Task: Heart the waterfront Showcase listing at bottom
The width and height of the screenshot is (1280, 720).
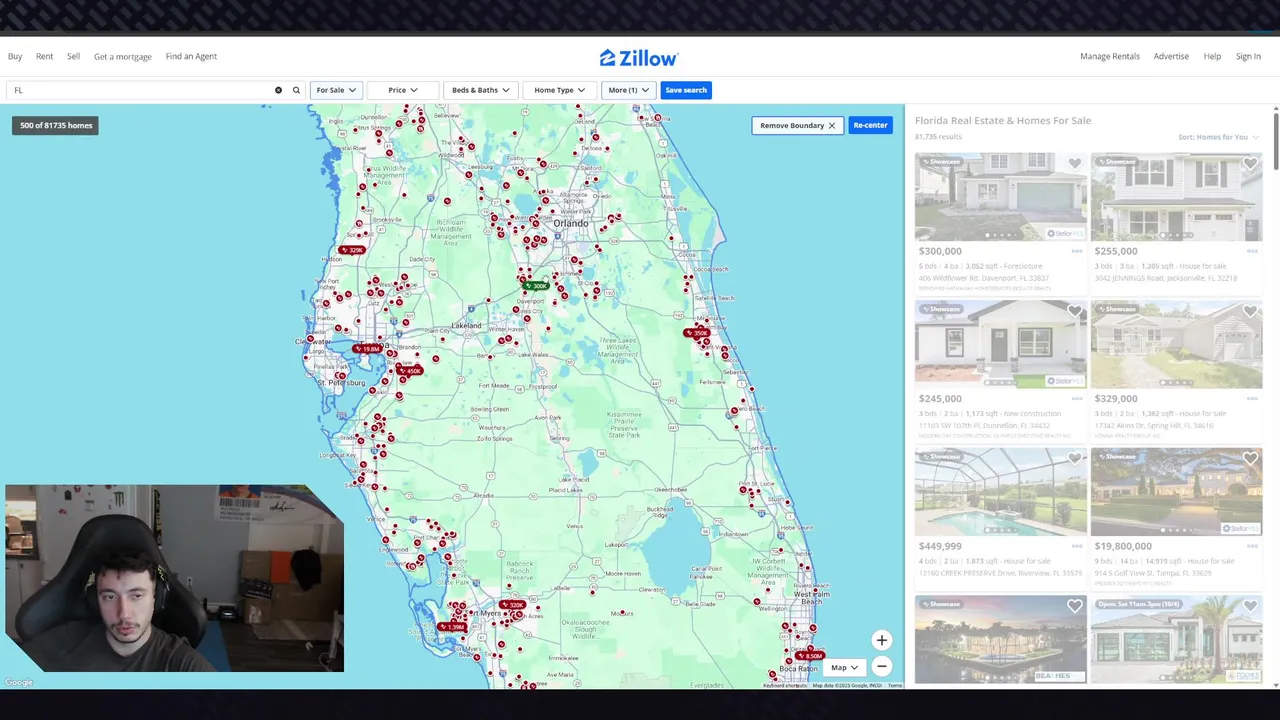Action: (x=1074, y=606)
